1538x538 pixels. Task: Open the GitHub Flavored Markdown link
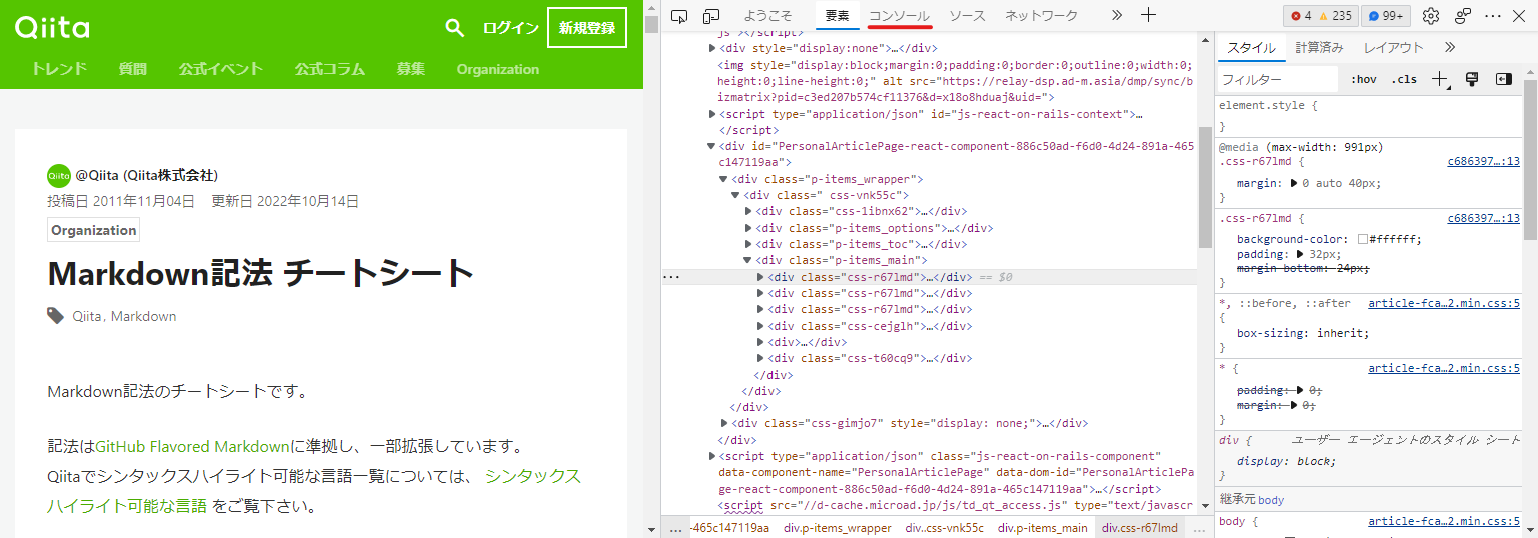[192, 445]
